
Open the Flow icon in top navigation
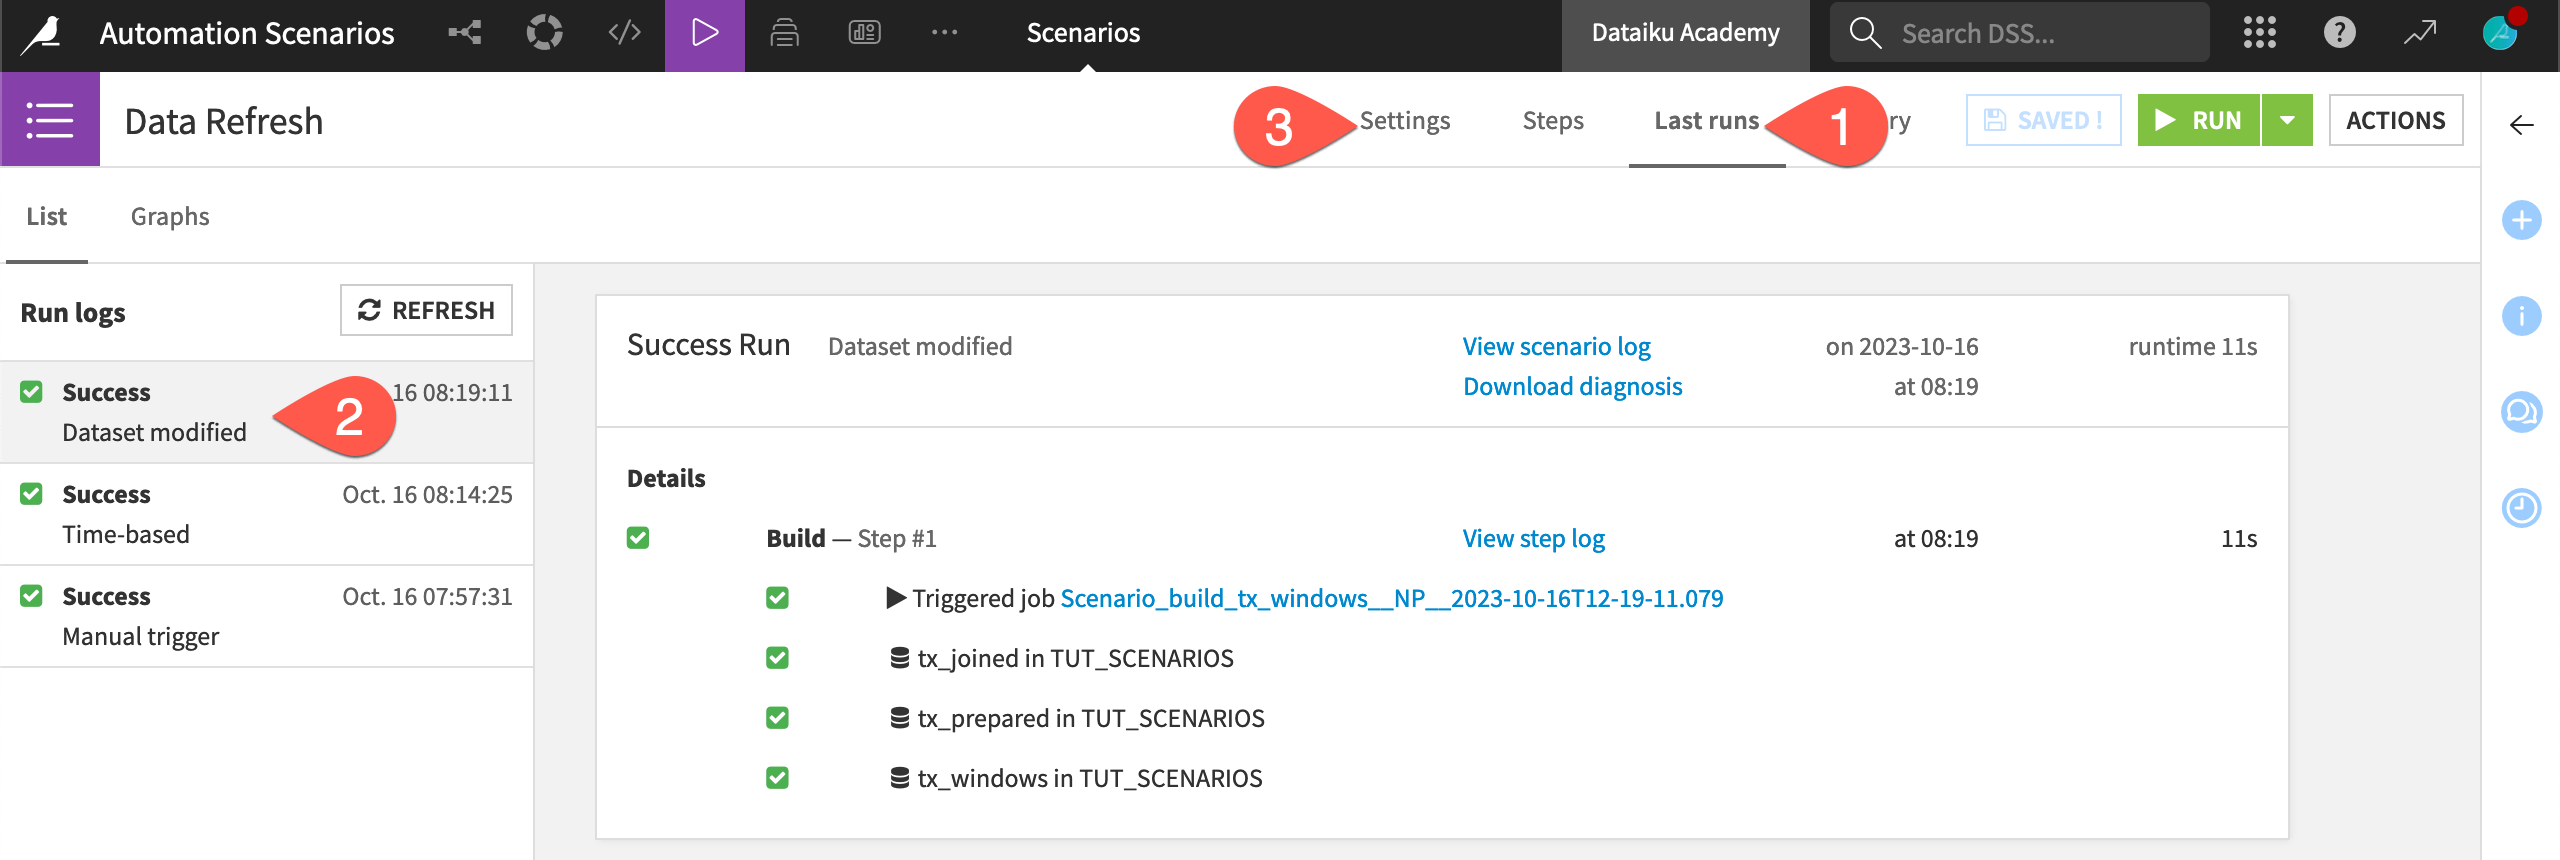(x=465, y=33)
